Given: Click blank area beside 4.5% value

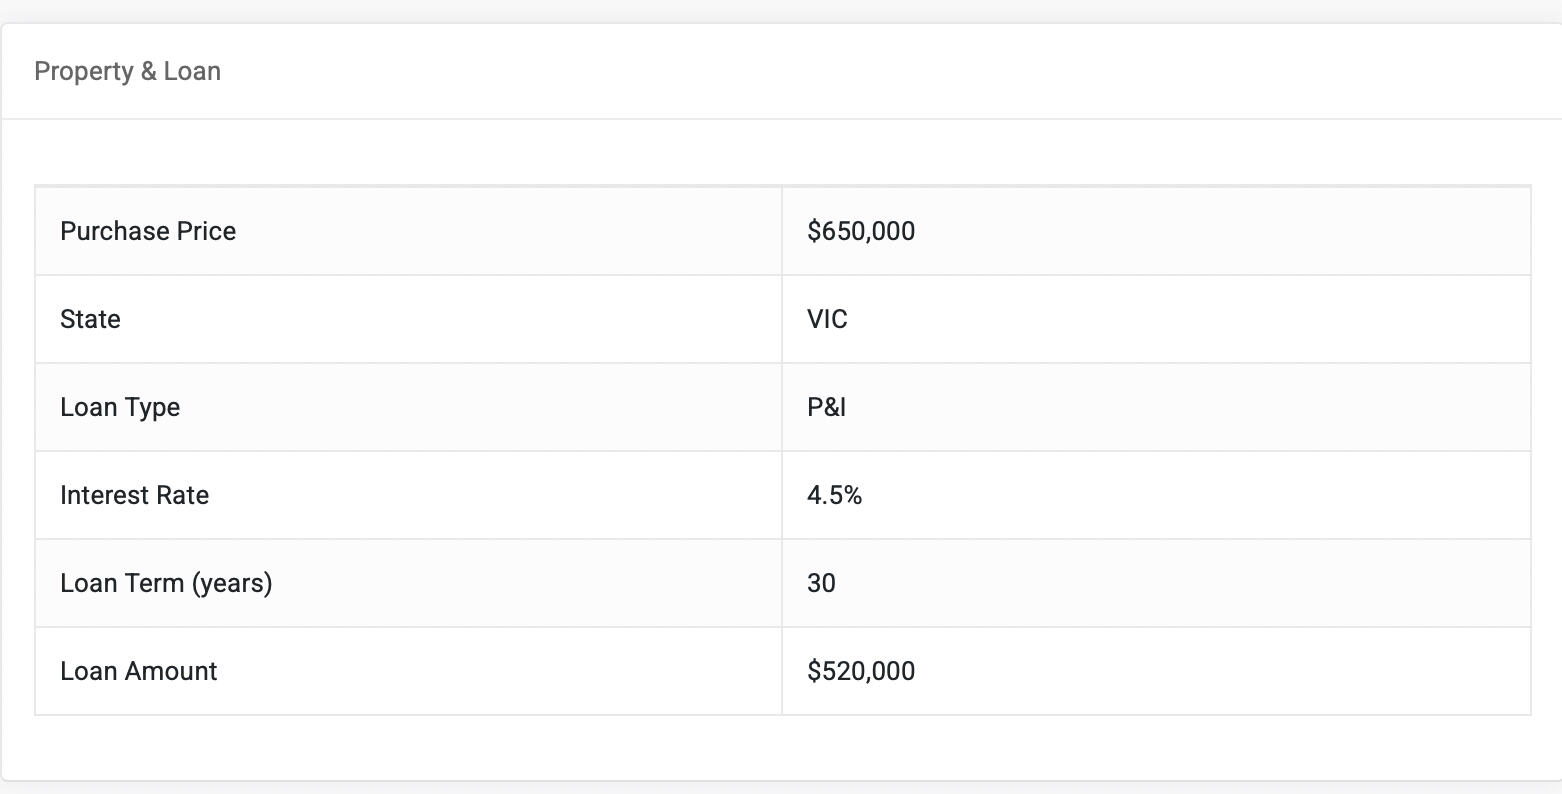Looking at the screenshot, I should click(x=1200, y=495).
